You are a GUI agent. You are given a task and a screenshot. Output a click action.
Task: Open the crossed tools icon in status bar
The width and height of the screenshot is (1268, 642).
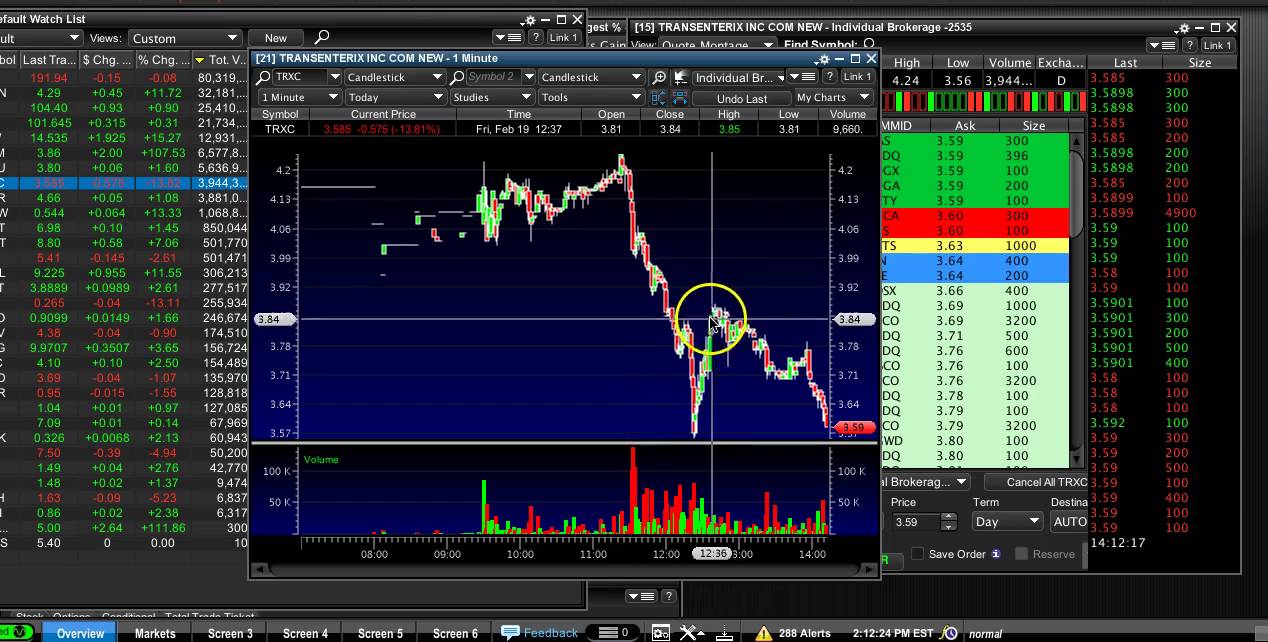click(x=691, y=632)
